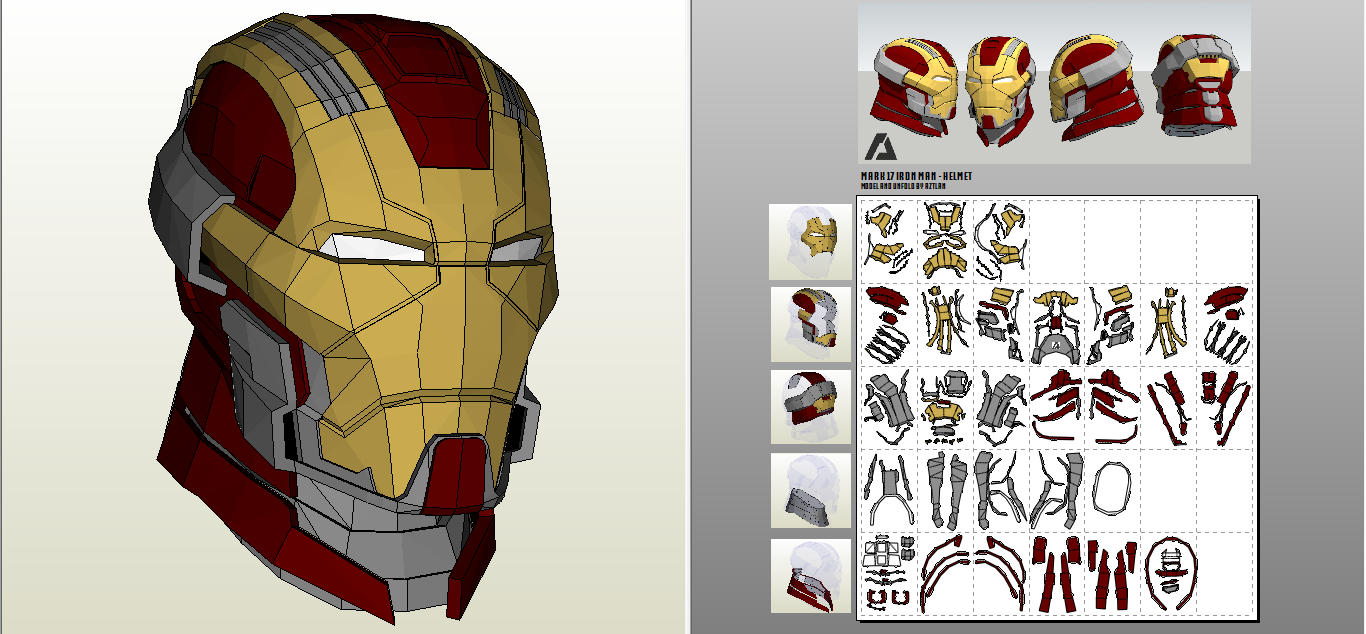Select the red collar base group thumbnail
The image size is (1366, 634).
tap(810, 576)
